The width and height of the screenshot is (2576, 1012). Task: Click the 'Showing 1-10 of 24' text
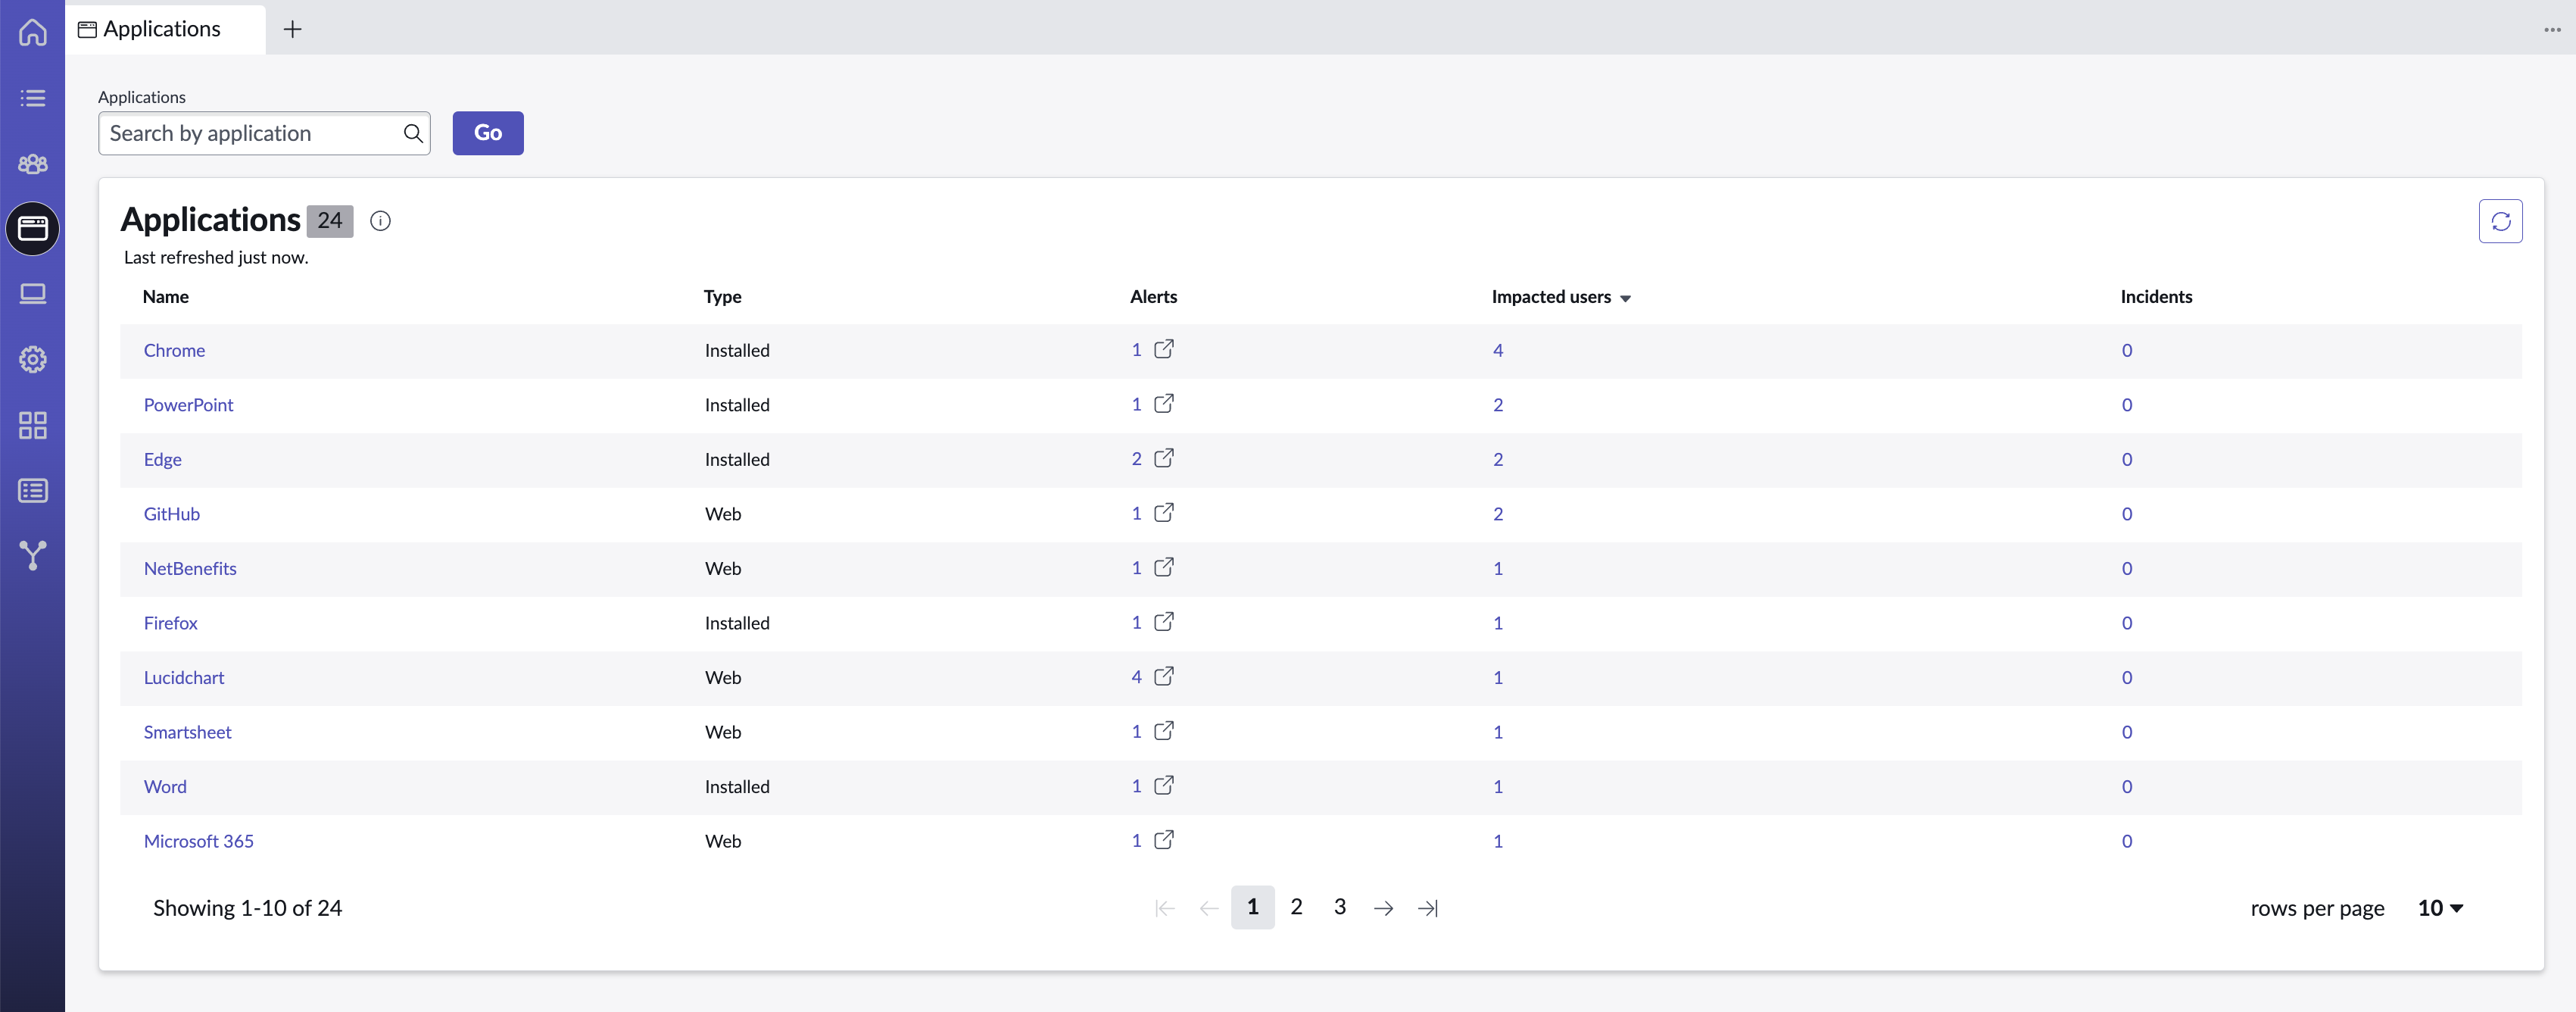point(247,908)
